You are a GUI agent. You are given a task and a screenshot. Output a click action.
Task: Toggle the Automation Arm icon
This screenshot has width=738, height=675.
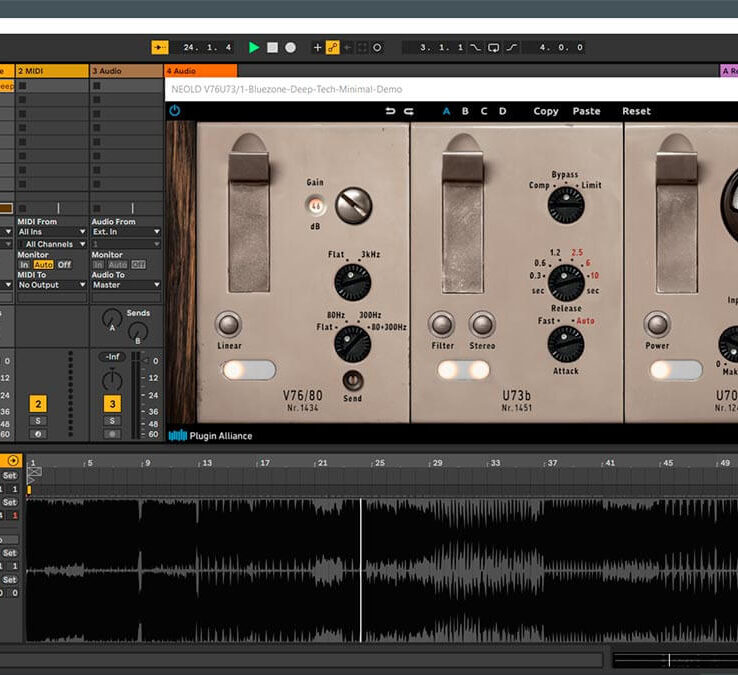tap(333, 48)
